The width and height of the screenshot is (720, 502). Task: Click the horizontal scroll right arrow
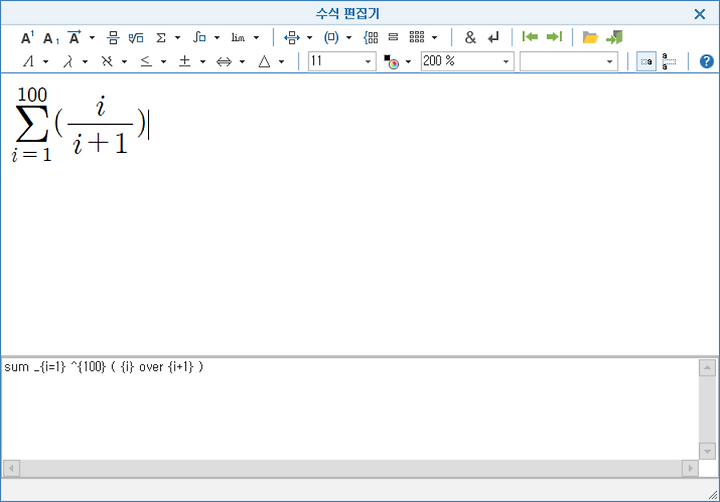coord(690,468)
